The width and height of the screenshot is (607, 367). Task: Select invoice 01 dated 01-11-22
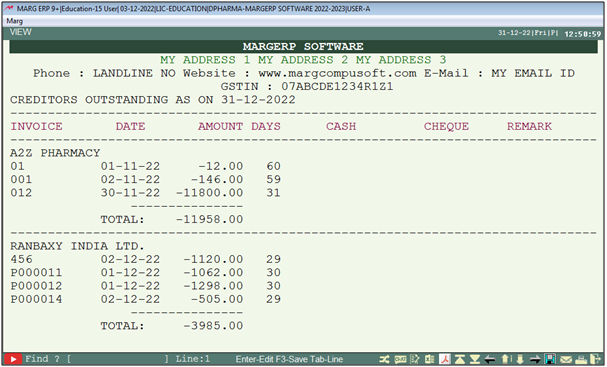(146, 166)
